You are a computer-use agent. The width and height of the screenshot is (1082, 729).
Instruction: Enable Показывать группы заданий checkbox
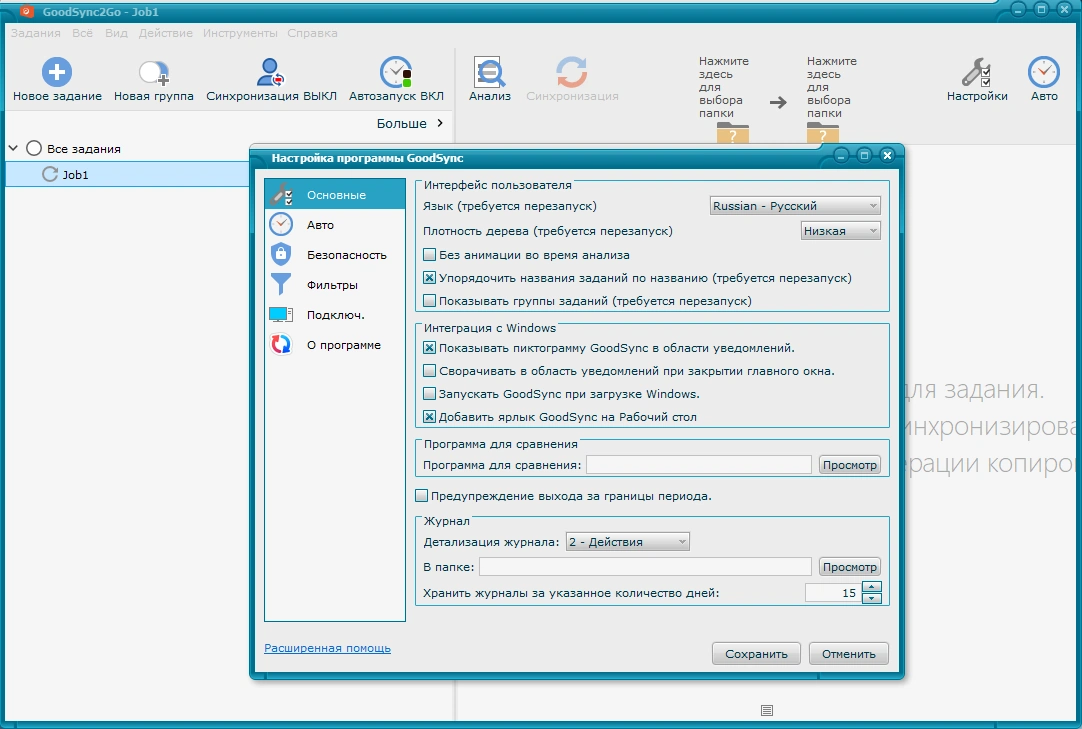coord(429,301)
